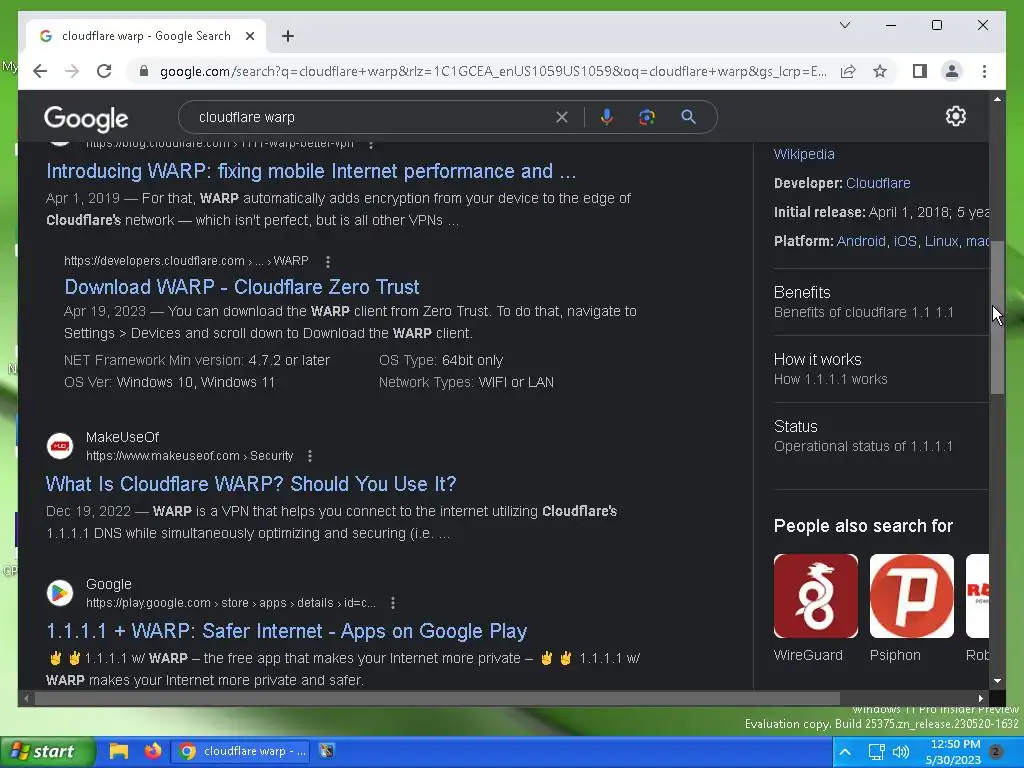
Task: Expand How it works section
Action: 881,369
